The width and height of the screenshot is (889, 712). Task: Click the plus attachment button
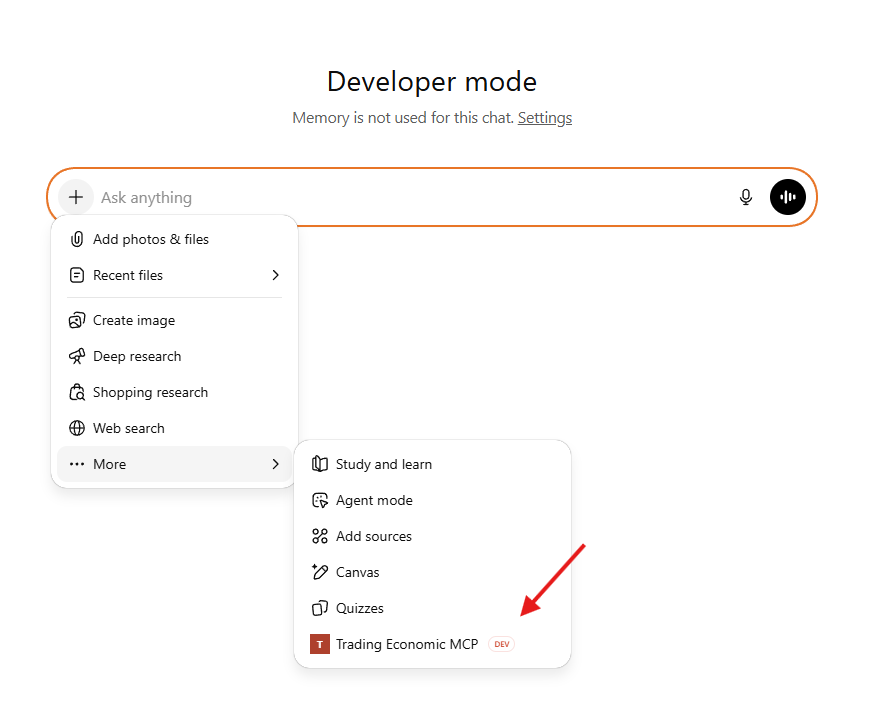tap(75, 197)
